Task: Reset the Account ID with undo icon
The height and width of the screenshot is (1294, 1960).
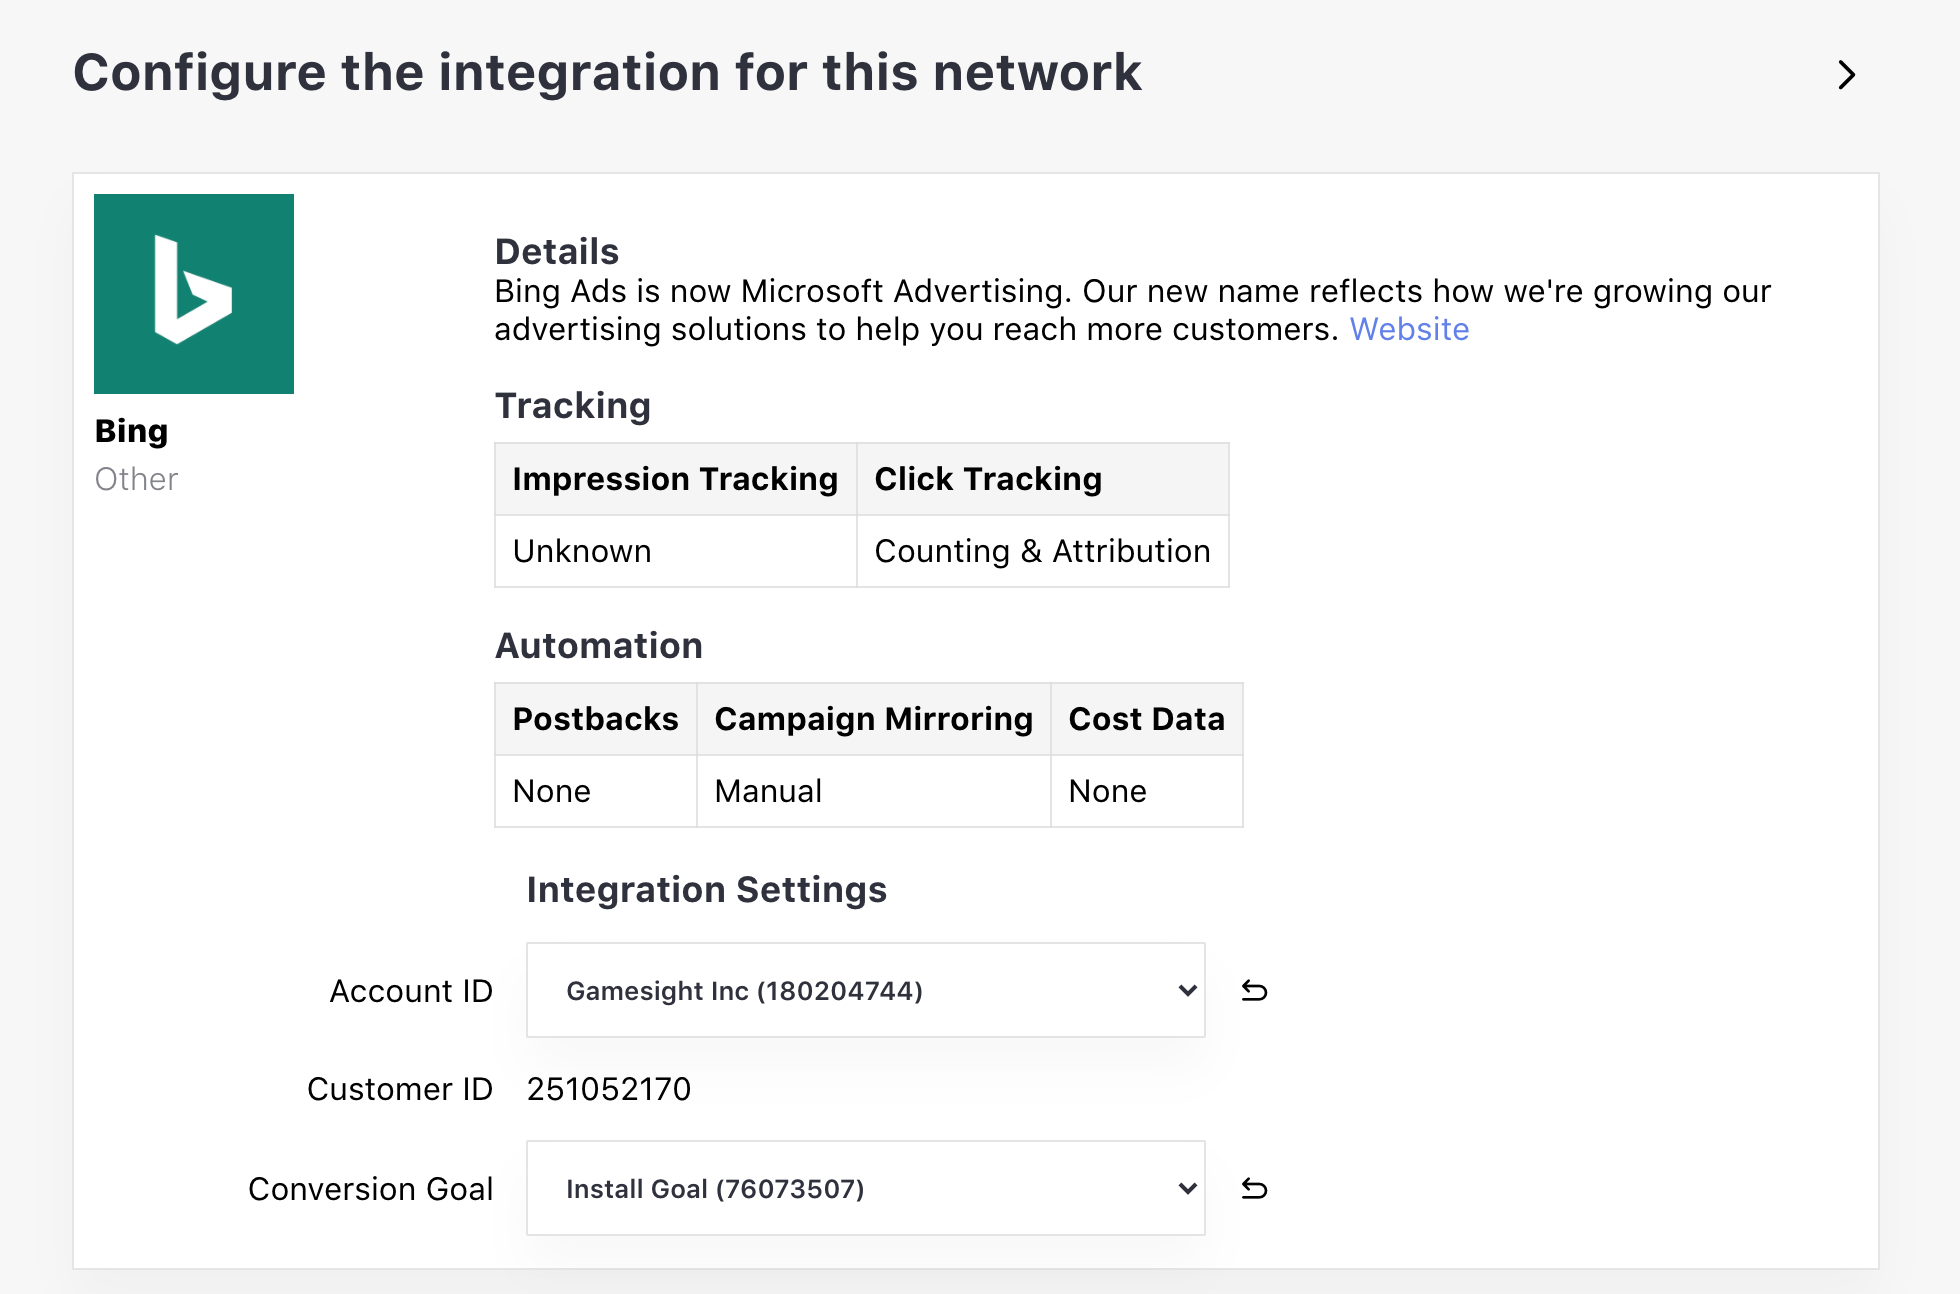Action: point(1254,990)
